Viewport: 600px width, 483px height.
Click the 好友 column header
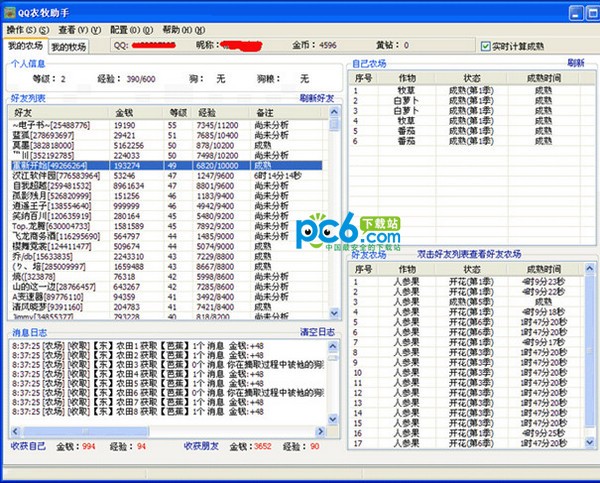(x=59, y=113)
